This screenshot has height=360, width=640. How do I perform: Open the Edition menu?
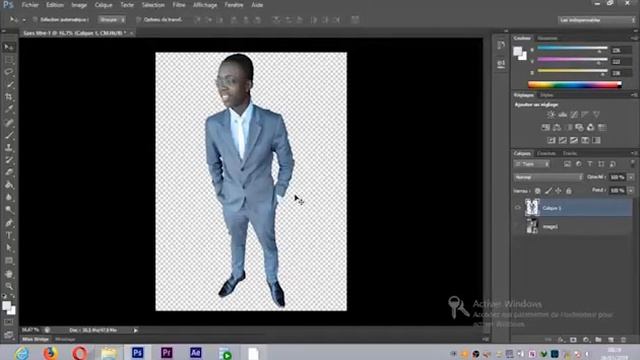coord(55,5)
